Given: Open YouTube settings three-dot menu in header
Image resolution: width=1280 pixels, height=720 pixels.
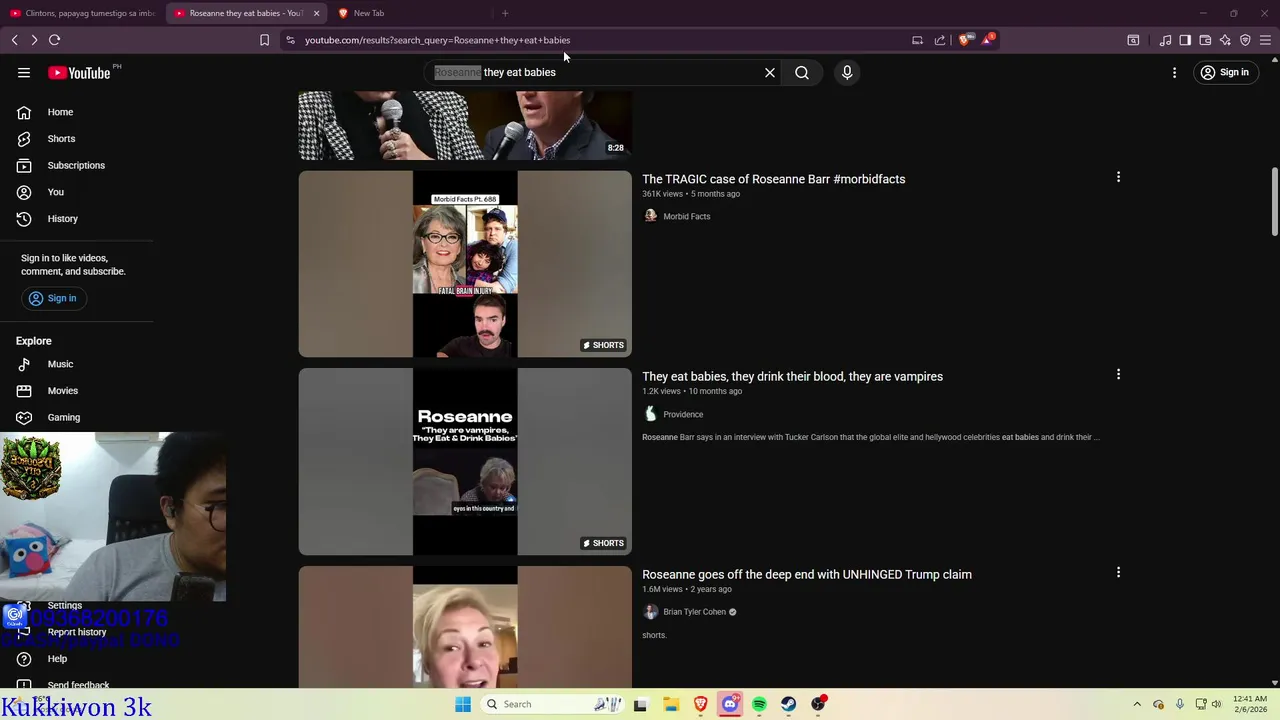Looking at the screenshot, I should [1175, 72].
